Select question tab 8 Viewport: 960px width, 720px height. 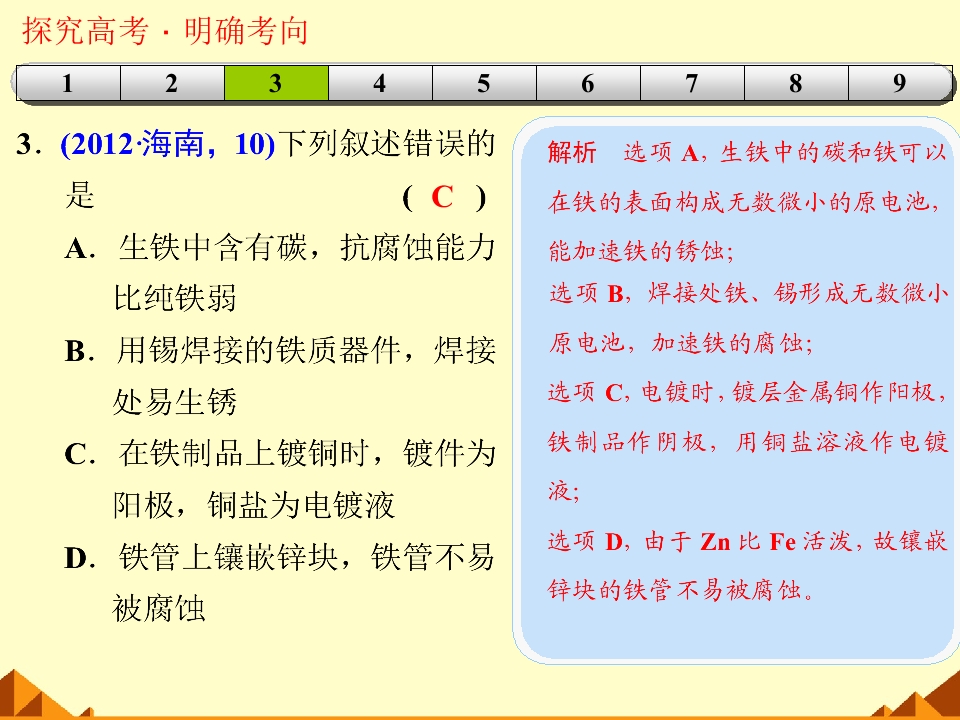[796, 83]
